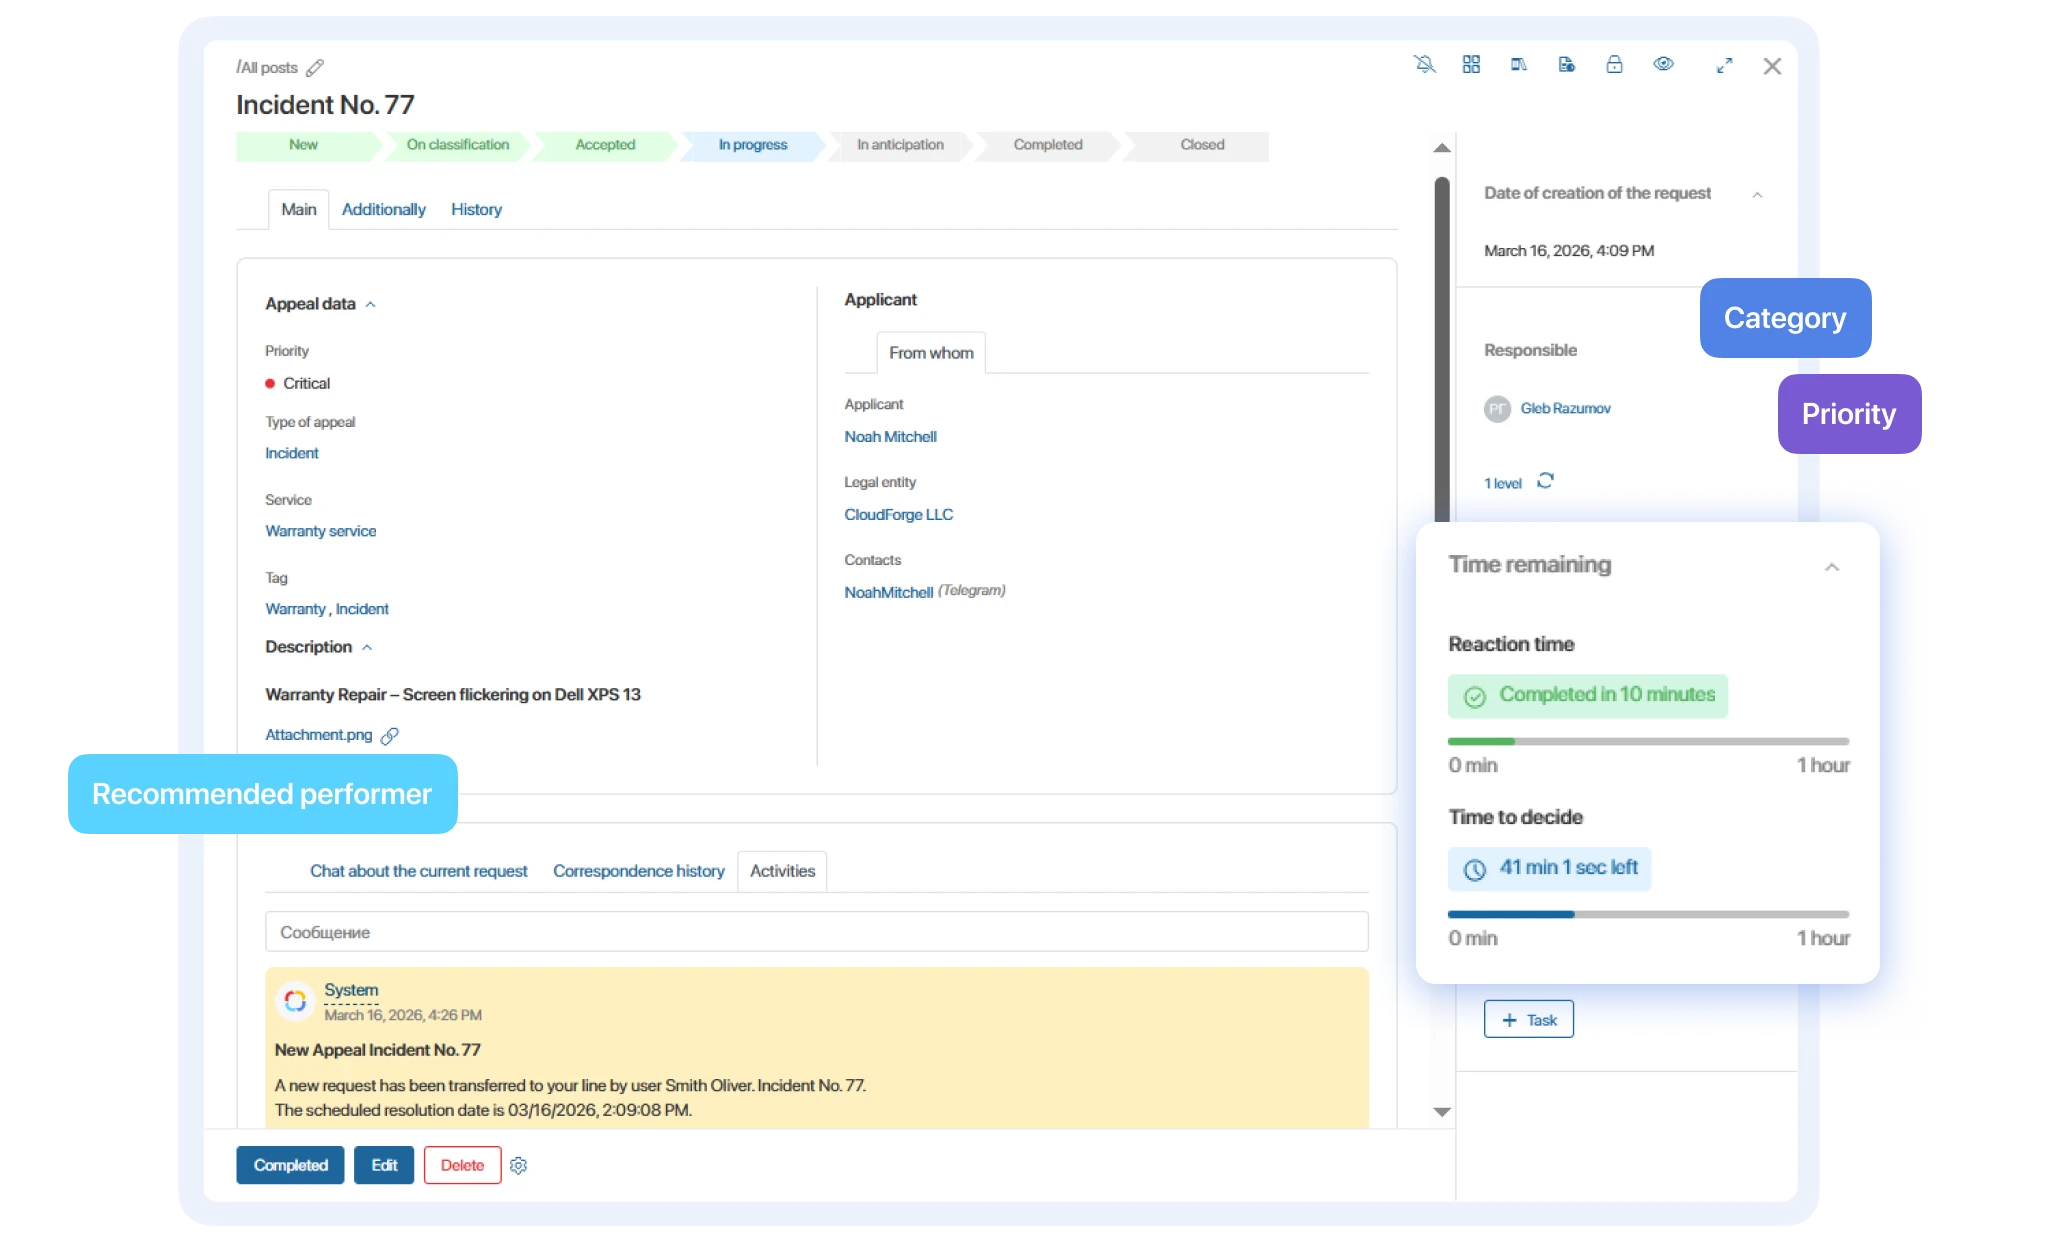The image size is (2070, 1242).
Task: Collapse the Description section chevron
Action: point(367,648)
